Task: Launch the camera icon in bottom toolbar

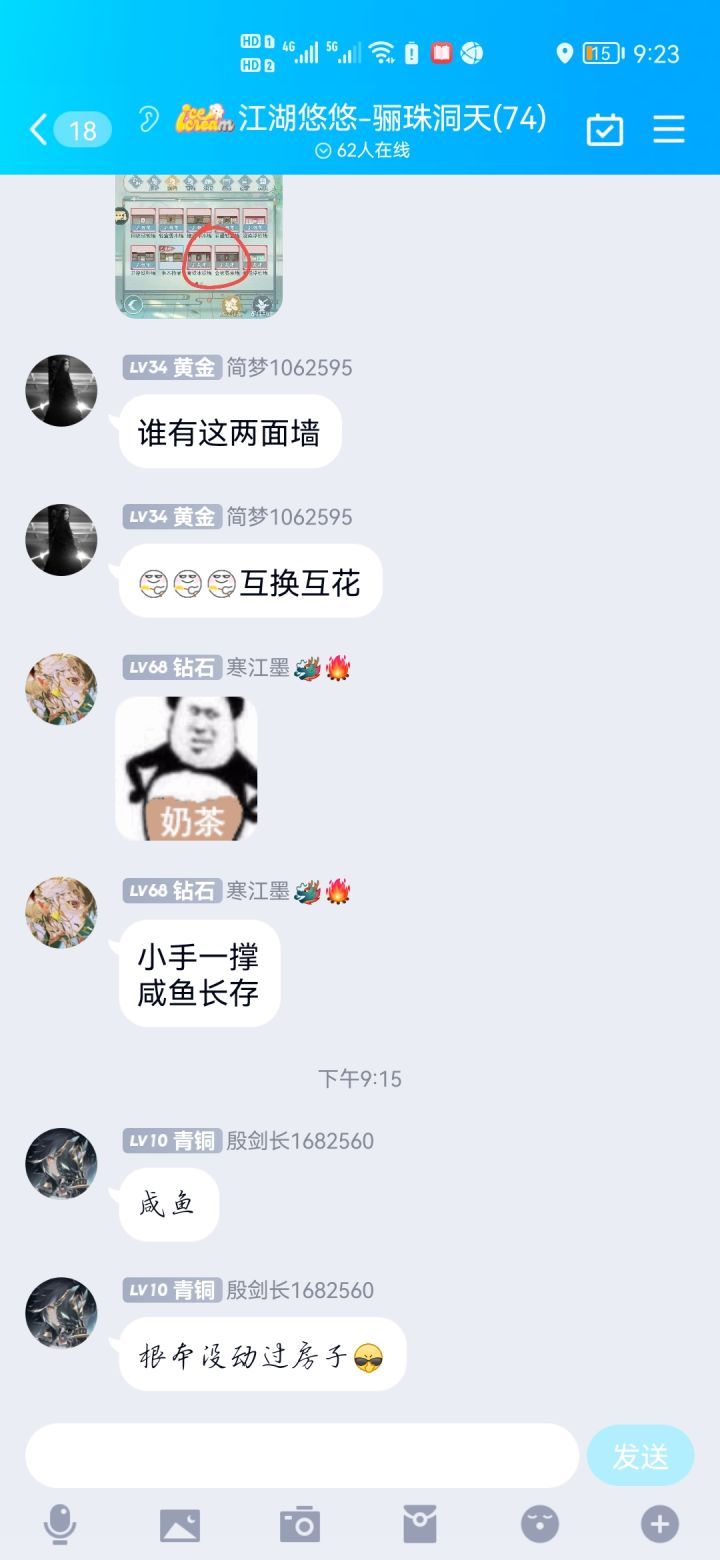Action: pyautogui.click(x=299, y=1524)
